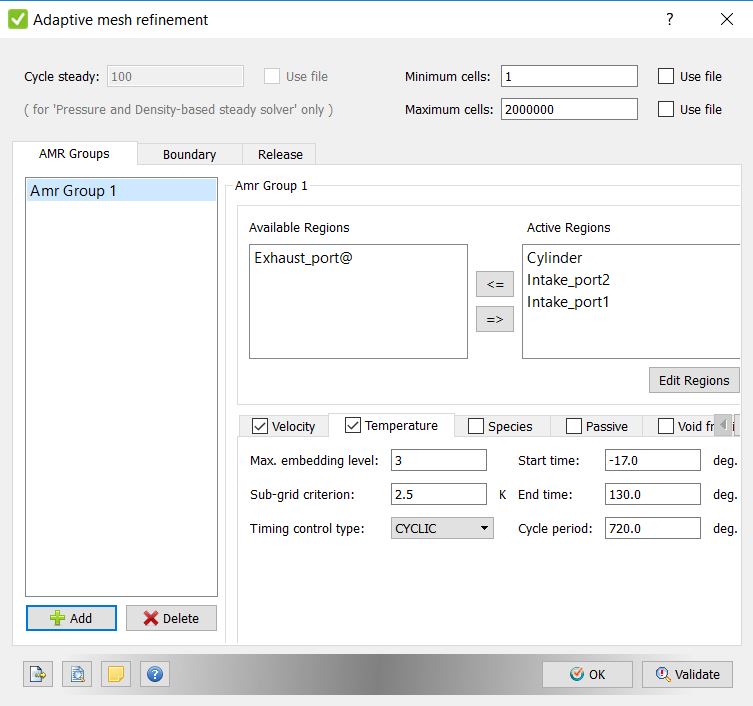Close the Adaptive mesh refinement dialog
This screenshot has height=706, width=753.
727,19
